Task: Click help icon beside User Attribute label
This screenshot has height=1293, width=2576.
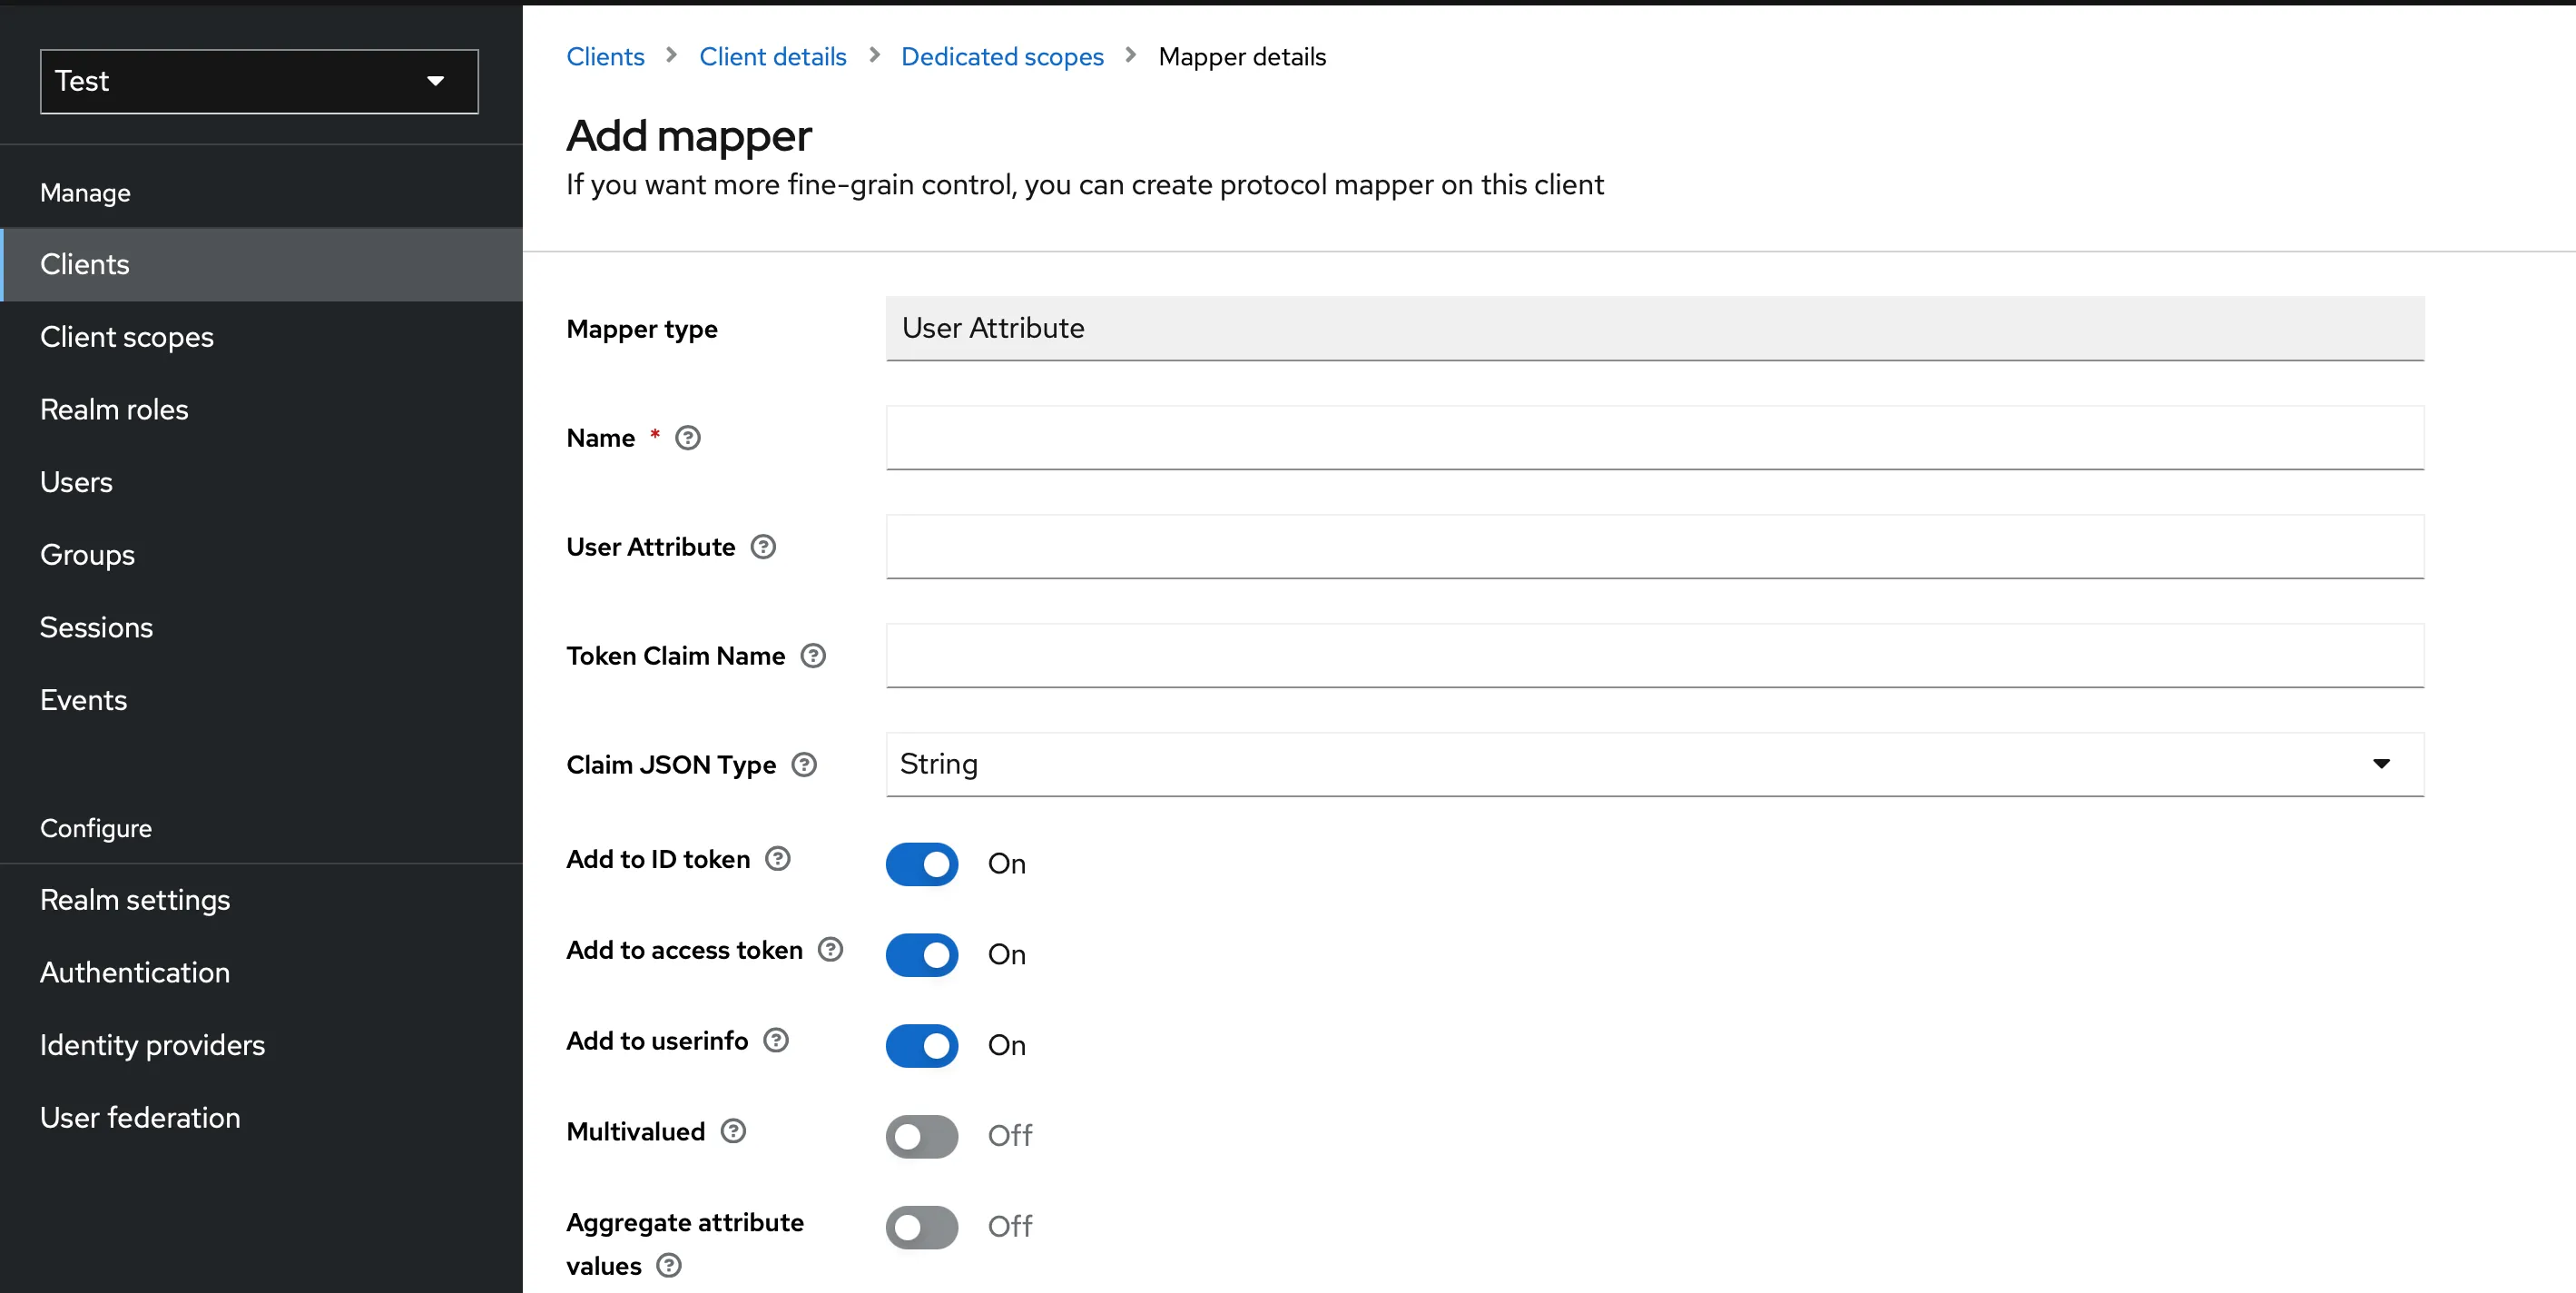Action: click(763, 547)
